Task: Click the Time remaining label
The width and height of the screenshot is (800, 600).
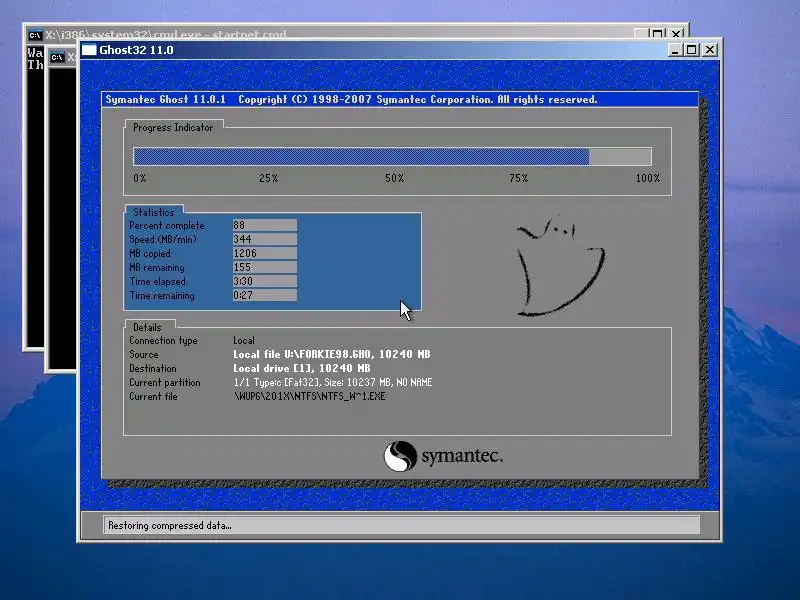Action: [162, 295]
